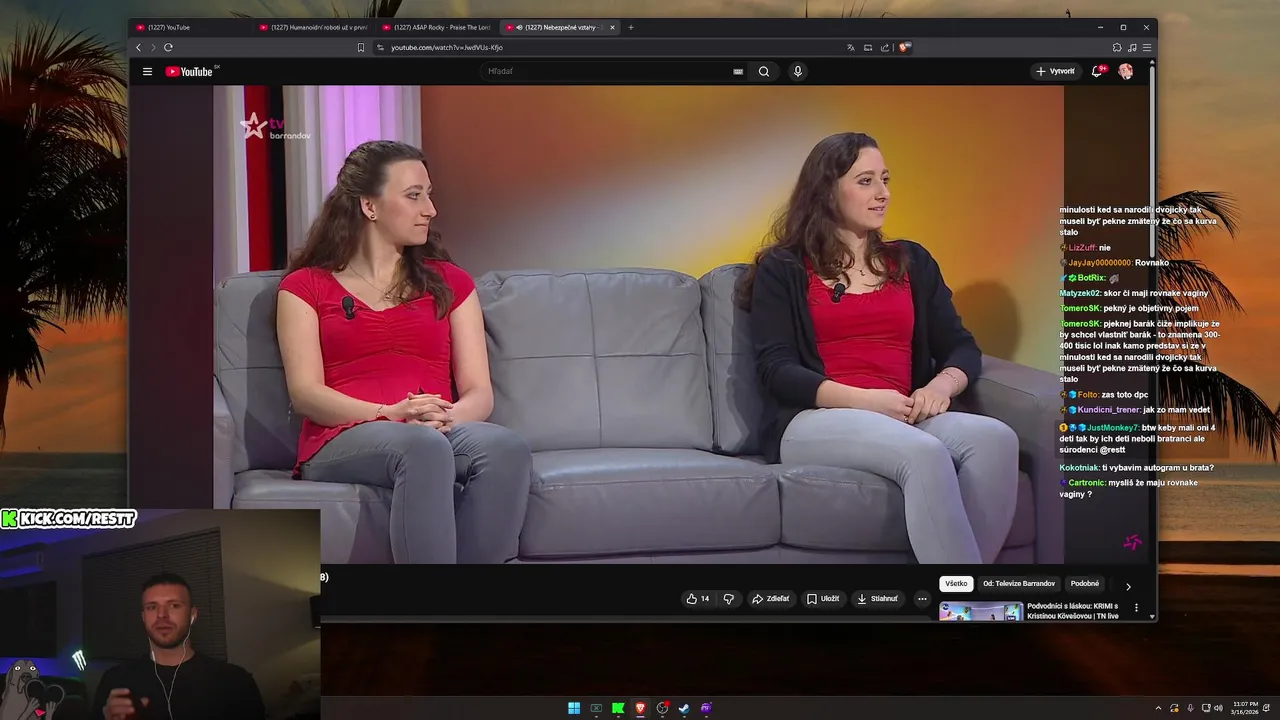
Task: Go to YouTube home via logo
Action: click(x=189, y=71)
